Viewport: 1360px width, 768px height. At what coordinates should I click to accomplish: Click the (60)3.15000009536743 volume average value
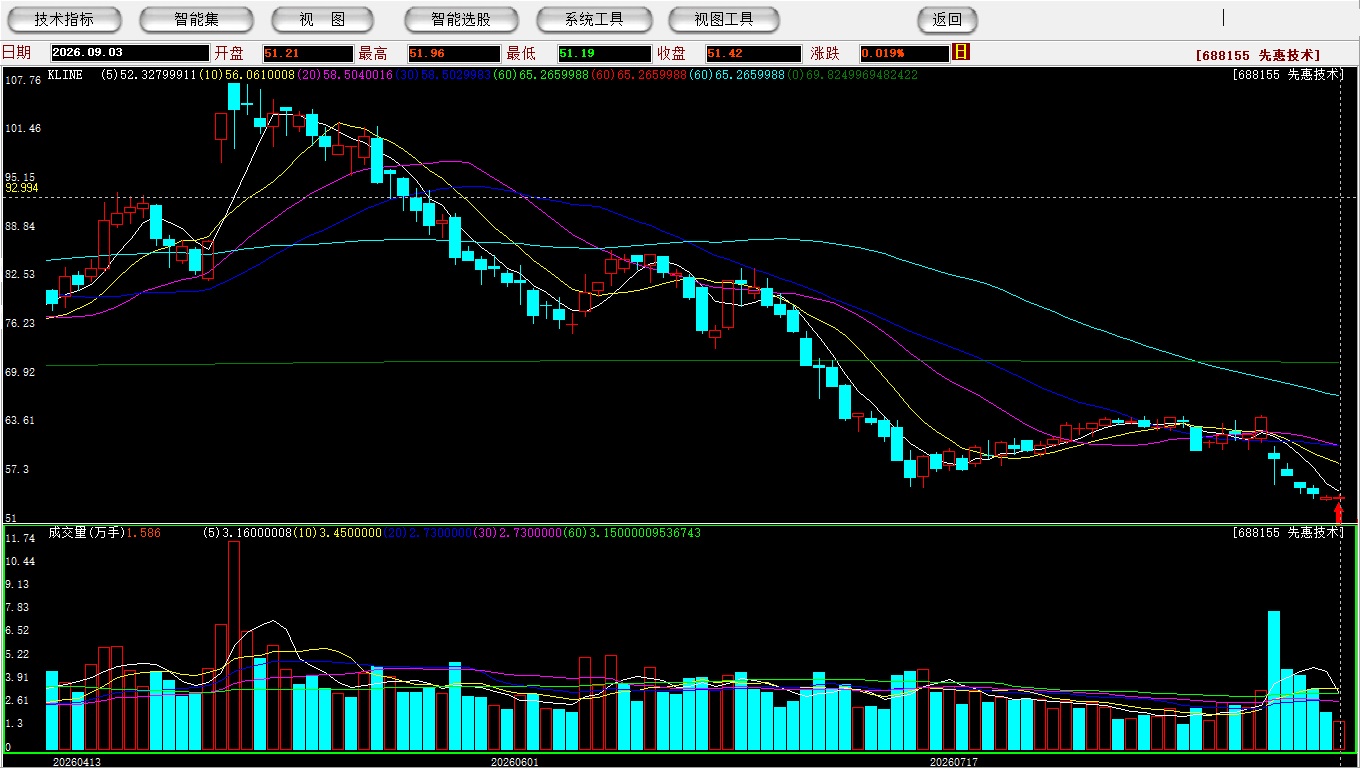(633, 533)
